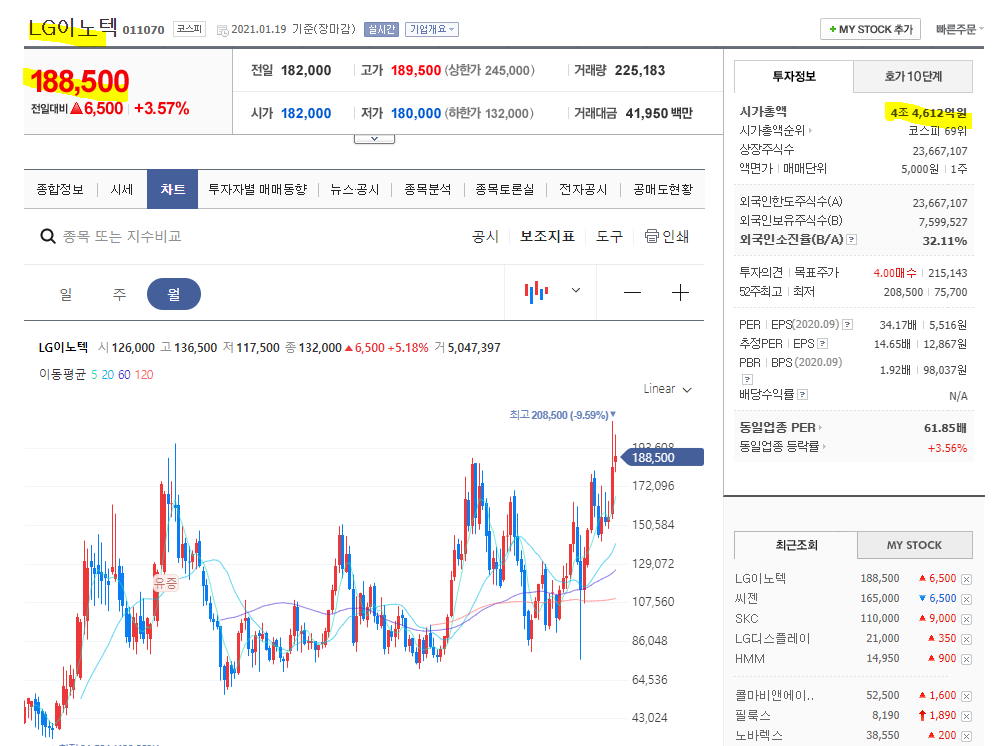The width and height of the screenshot is (999, 746).
Task: Toggle the 20 moving average line
Action: tap(108, 375)
